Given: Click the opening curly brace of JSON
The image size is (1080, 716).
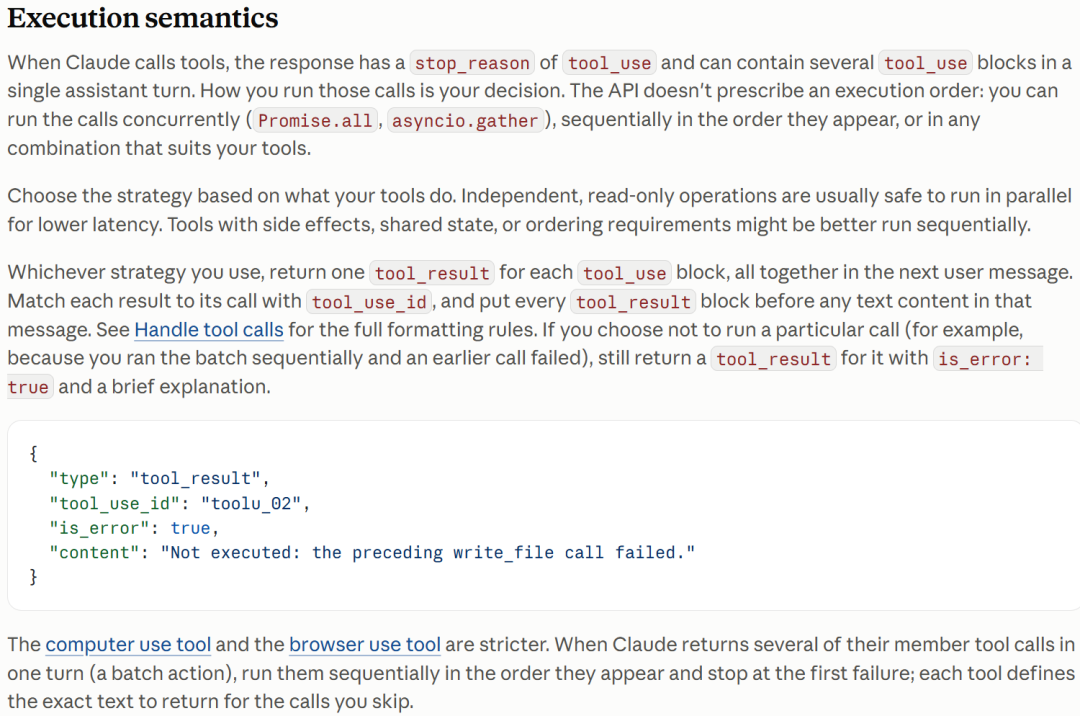Looking at the screenshot, I should pos(33,454).
